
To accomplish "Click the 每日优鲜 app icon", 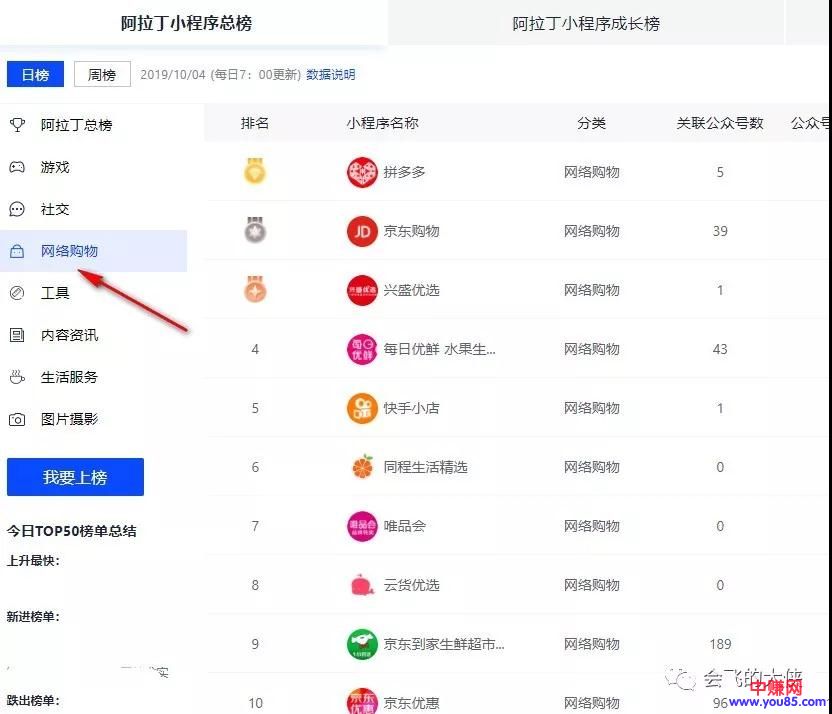I will 361,349.
